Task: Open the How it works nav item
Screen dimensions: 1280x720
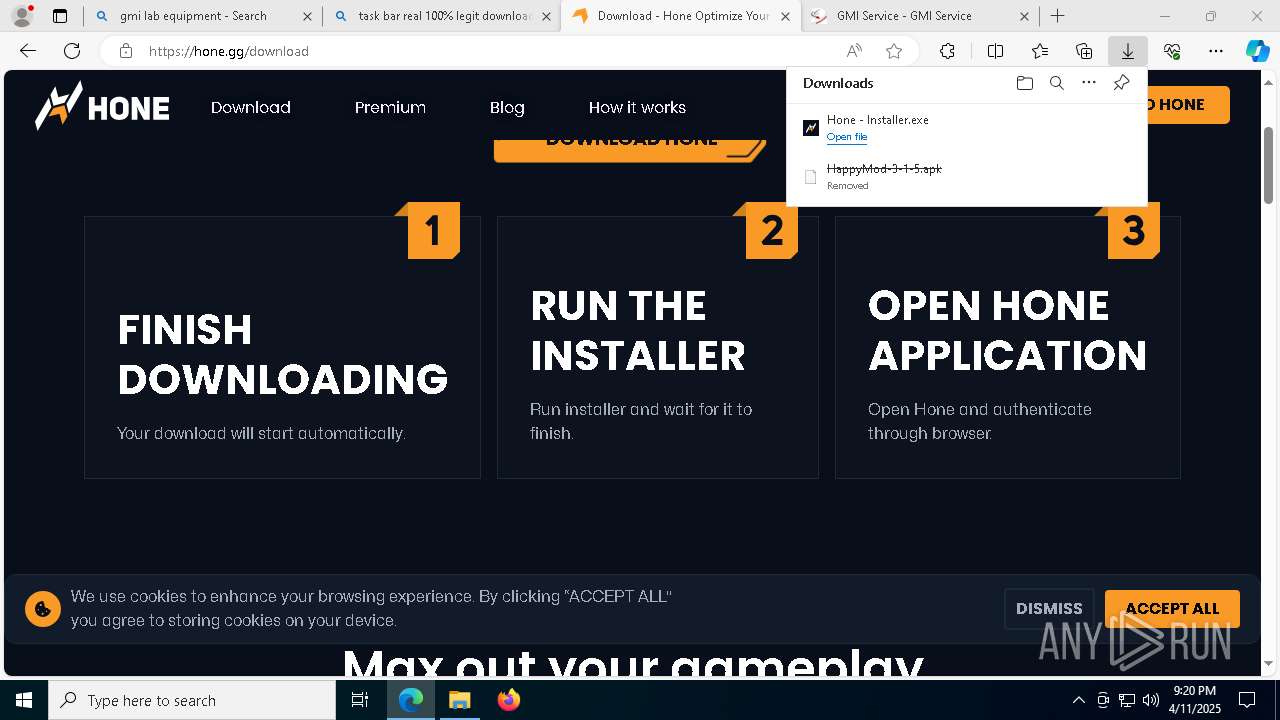Action: point(637,107)
